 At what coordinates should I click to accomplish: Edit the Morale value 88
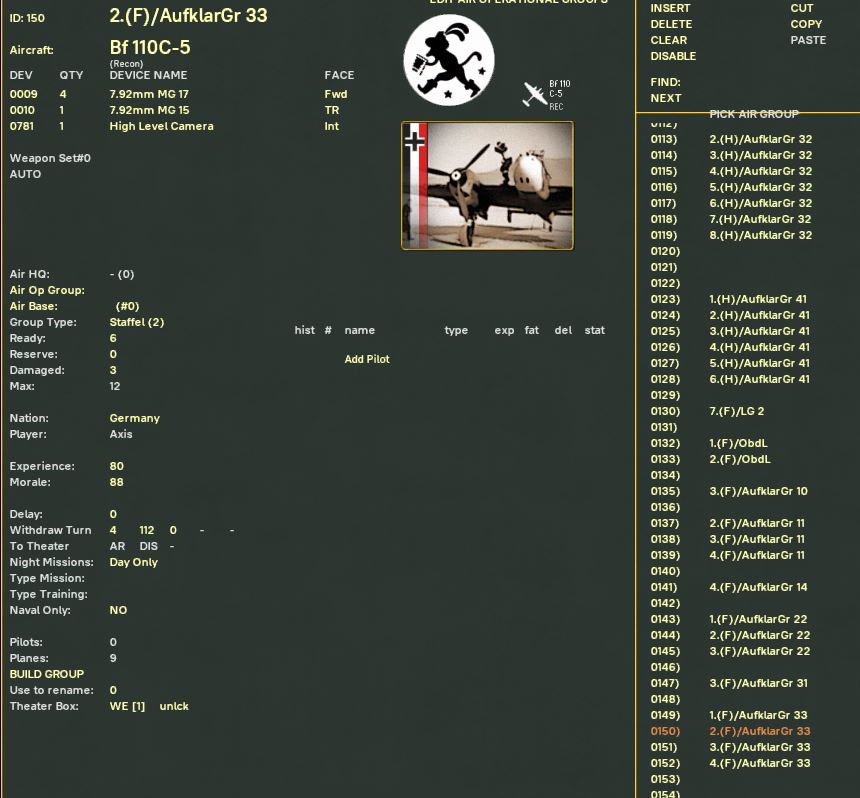tap(116, 482)
